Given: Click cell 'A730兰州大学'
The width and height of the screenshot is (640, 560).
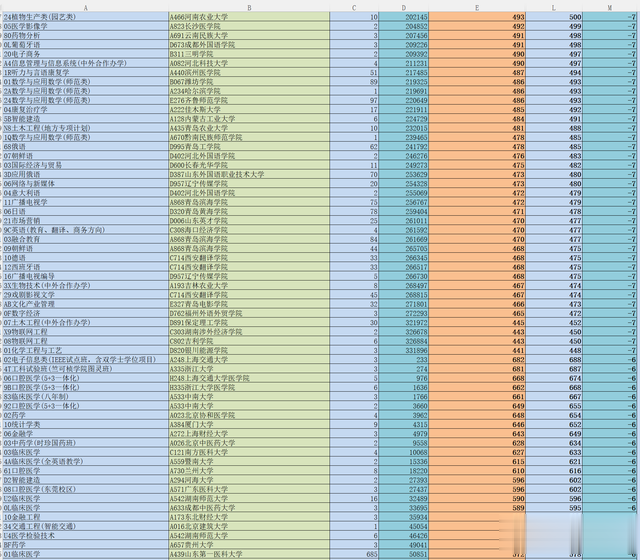Looking at the screenshot, I should [x=249, y=471].
